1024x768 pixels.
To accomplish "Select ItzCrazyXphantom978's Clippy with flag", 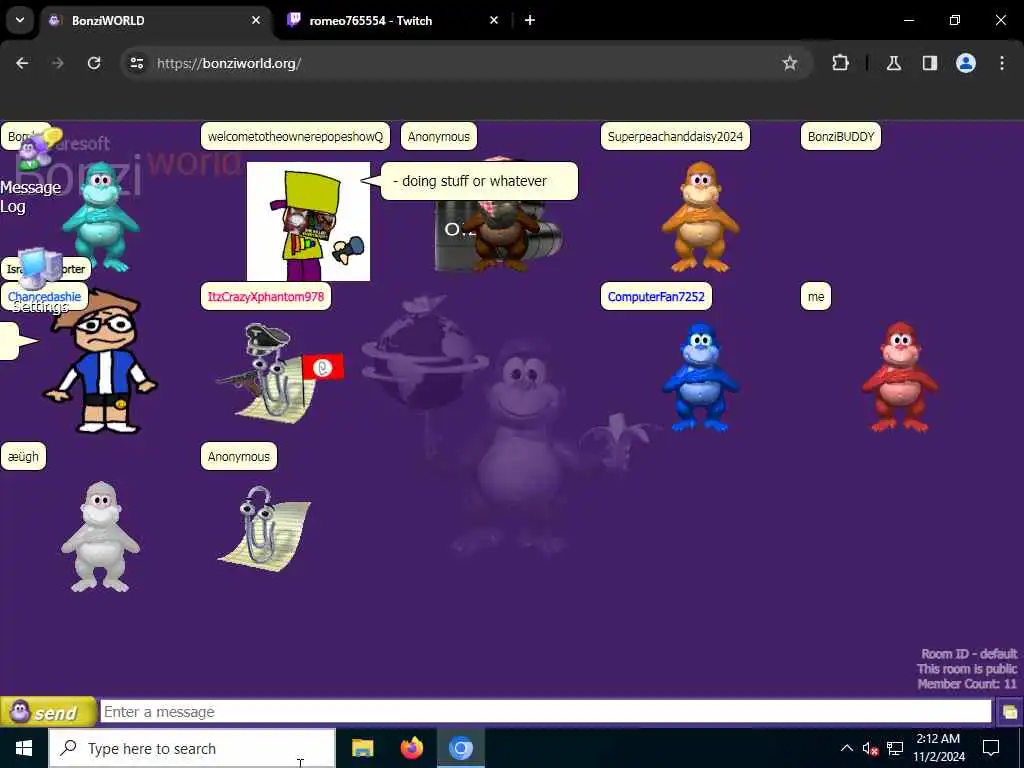I will tap(280, 372).
